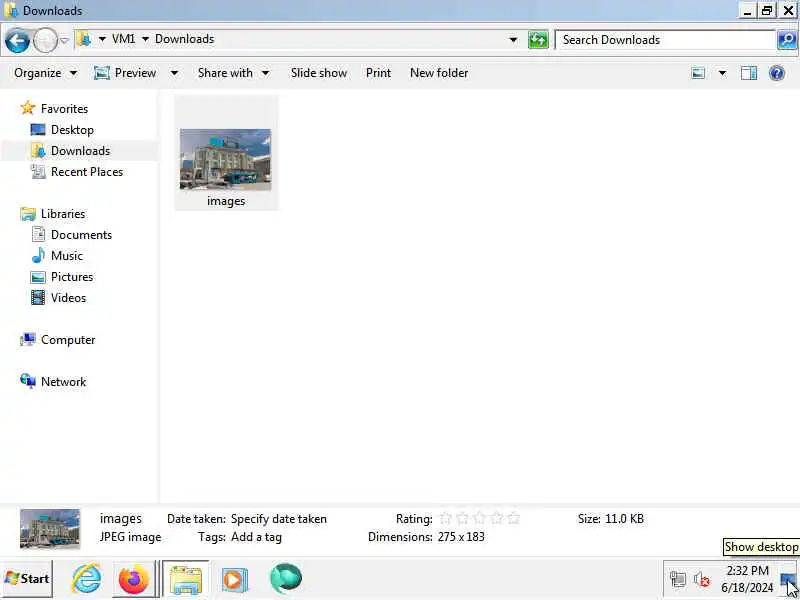Expand the arrow before VM1 in address bar
The height and width of the screenshot is (600, 800).
point(102,39)
